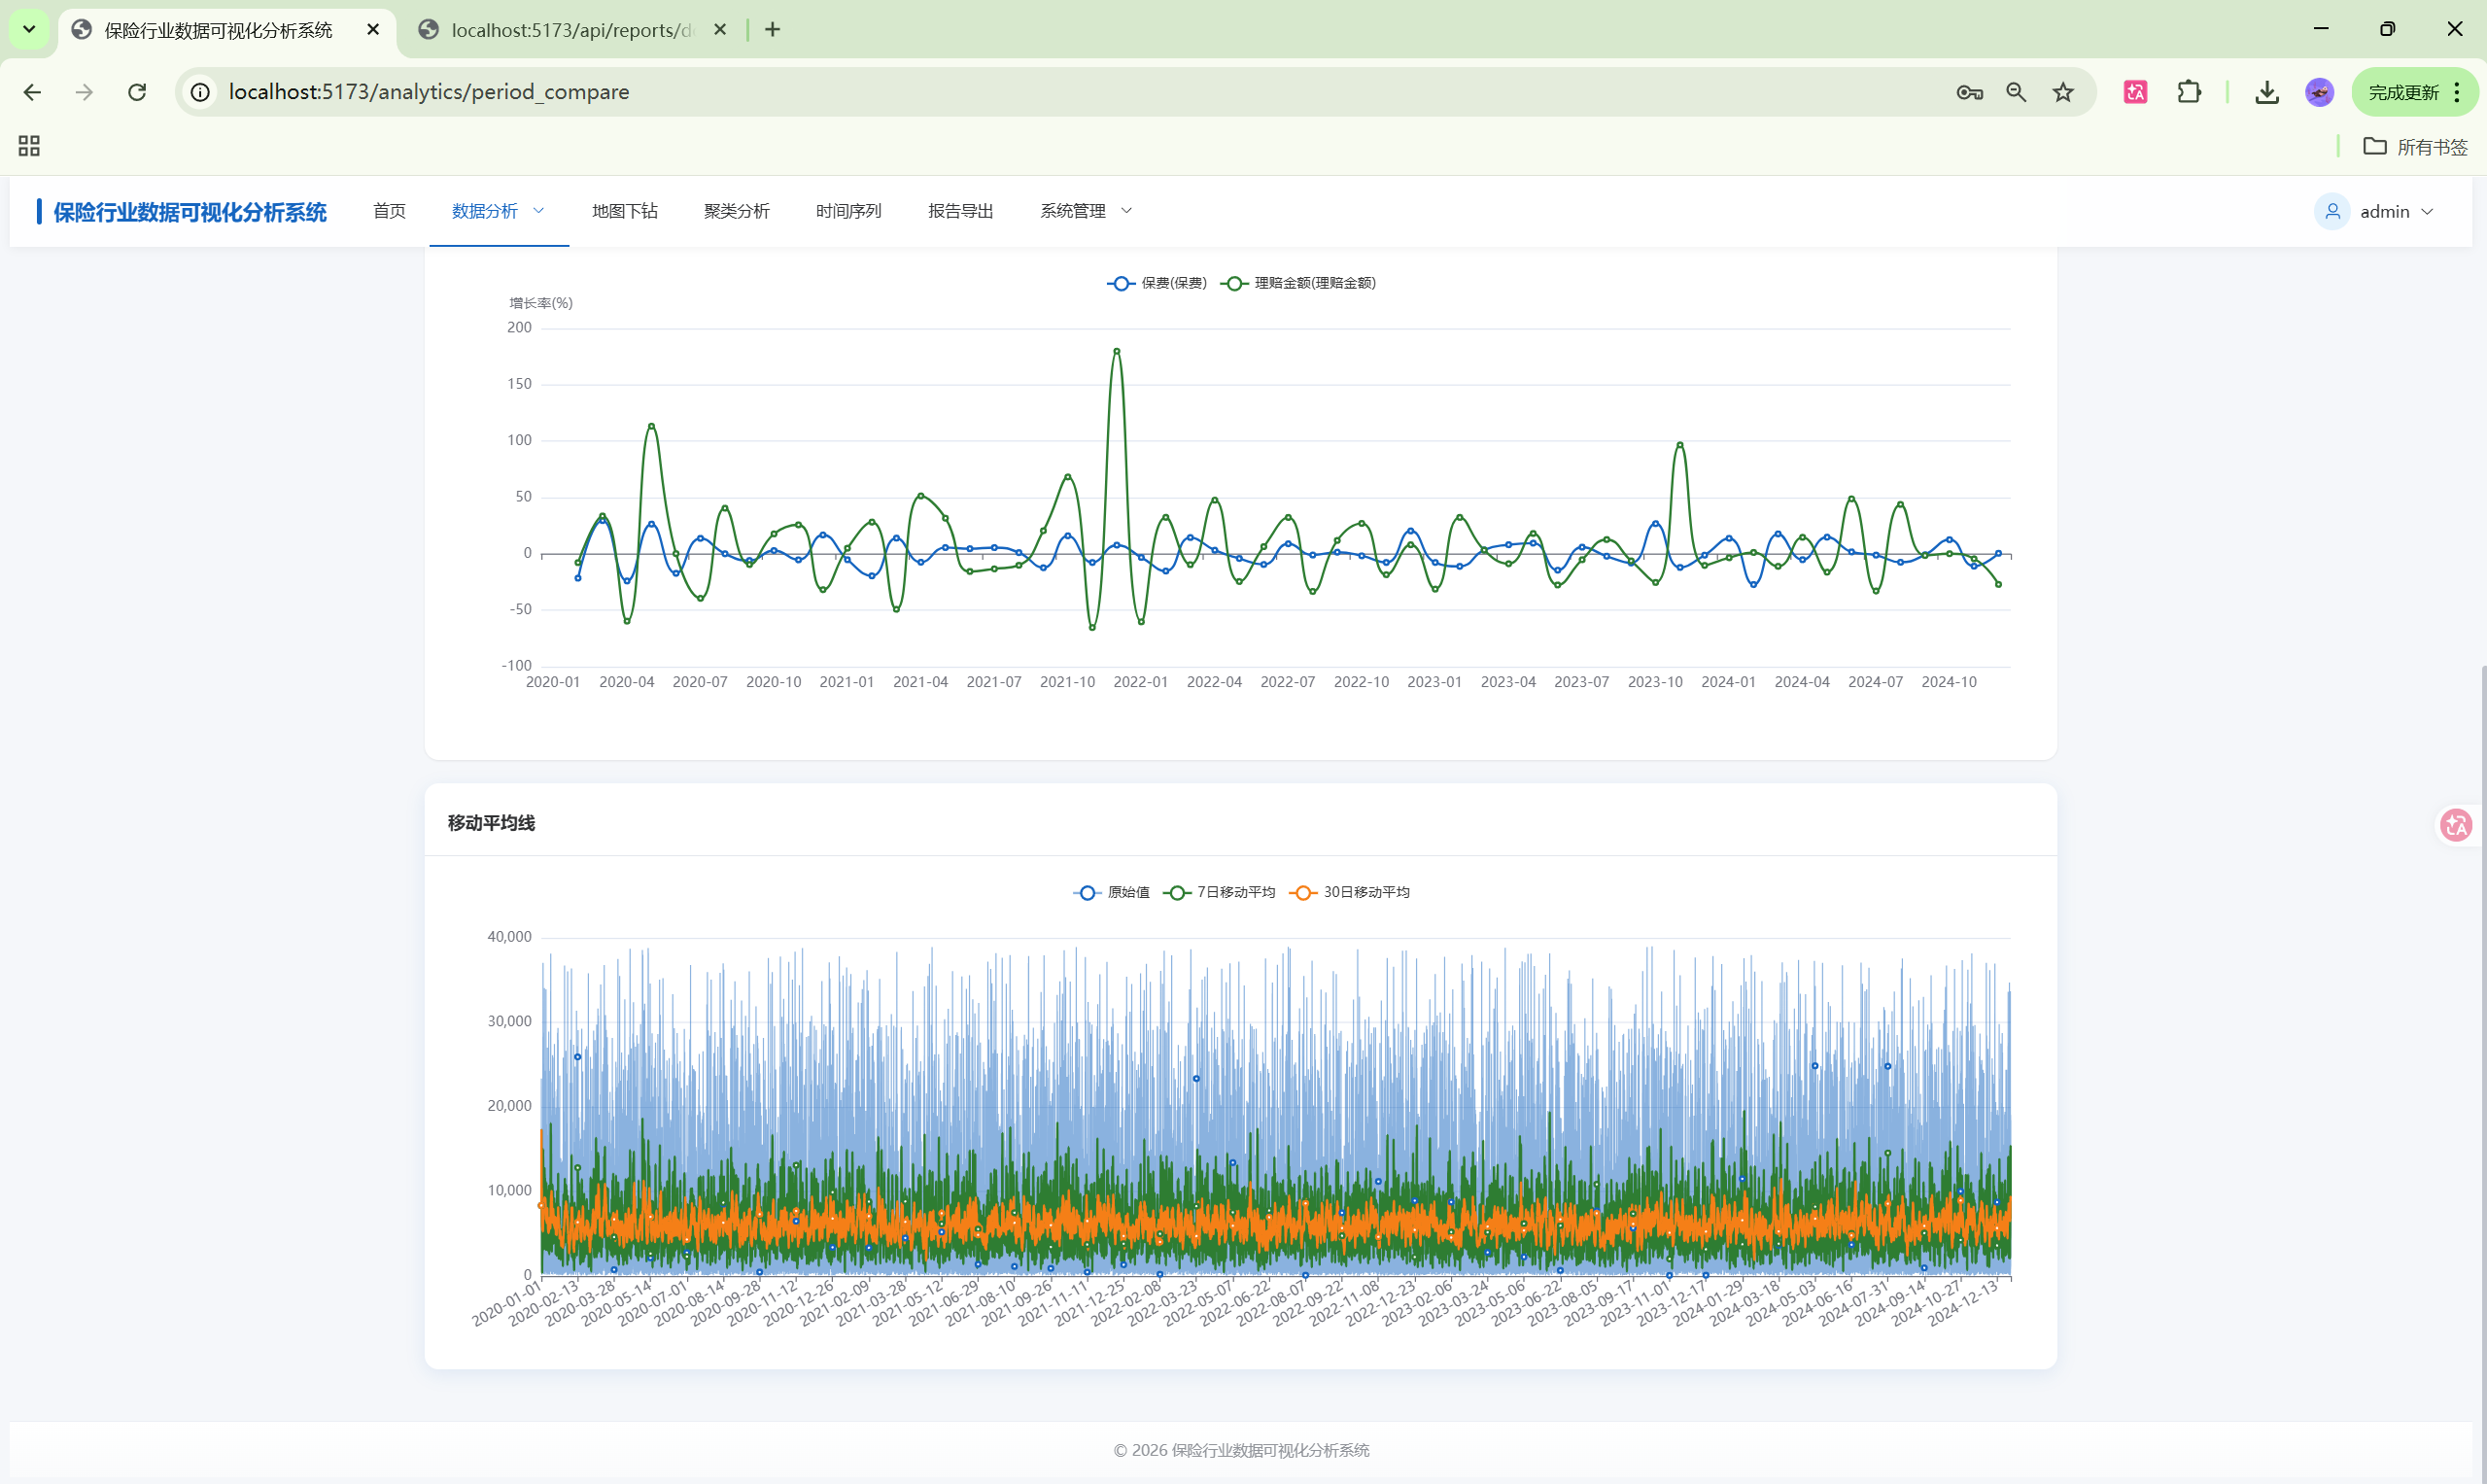Open the 聚类分析 menu item
The height and width of the screenshot is (1484, 2487).
[x=736, y=211]
